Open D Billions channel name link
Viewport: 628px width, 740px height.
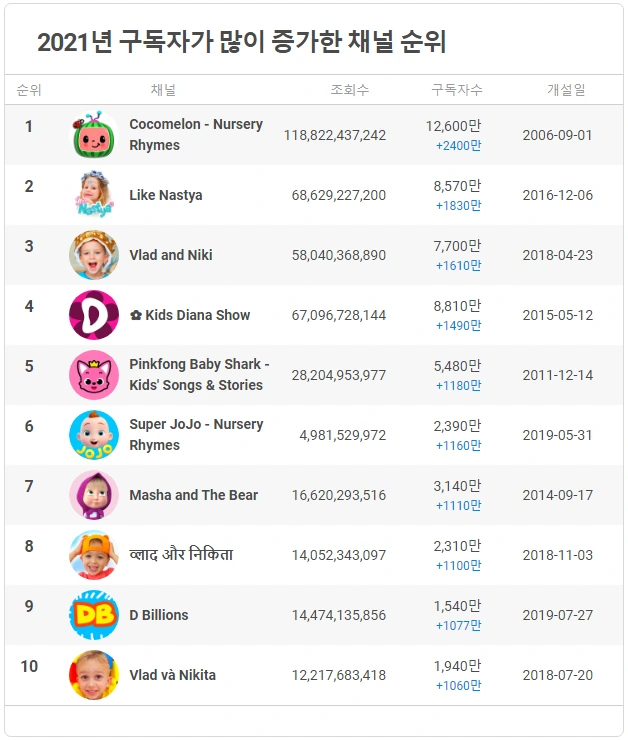click(159, 615)
